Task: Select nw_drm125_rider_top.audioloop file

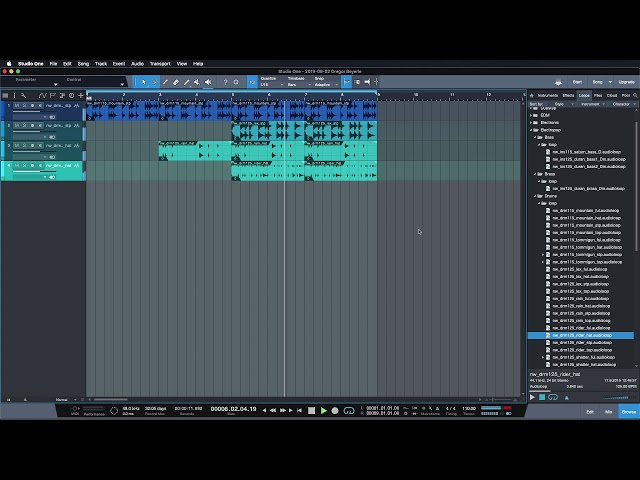Action: tap(582, 350)
